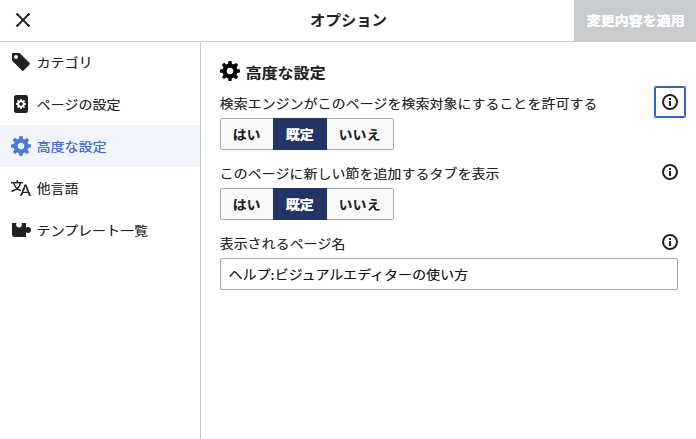This screenshot has width=696, height=439.
Task: Open the 他言語 section
Action: [100, 188]
